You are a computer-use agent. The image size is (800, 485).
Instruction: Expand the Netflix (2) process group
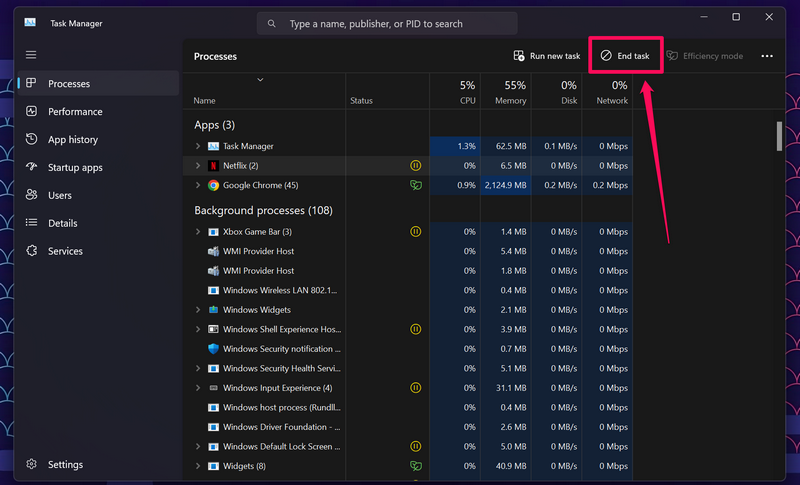198,166
